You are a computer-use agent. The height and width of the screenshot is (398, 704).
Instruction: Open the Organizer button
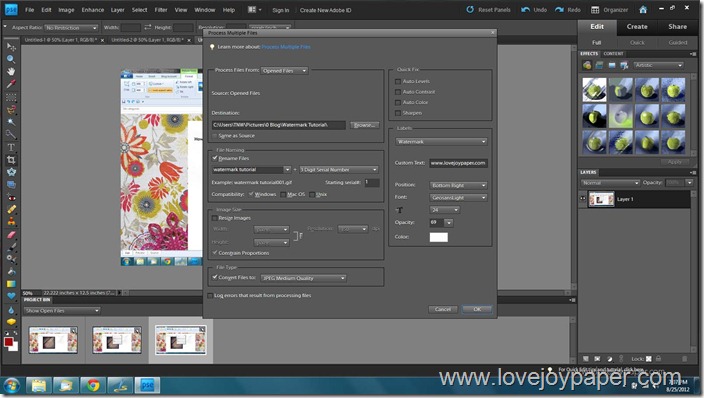point(609,9)
